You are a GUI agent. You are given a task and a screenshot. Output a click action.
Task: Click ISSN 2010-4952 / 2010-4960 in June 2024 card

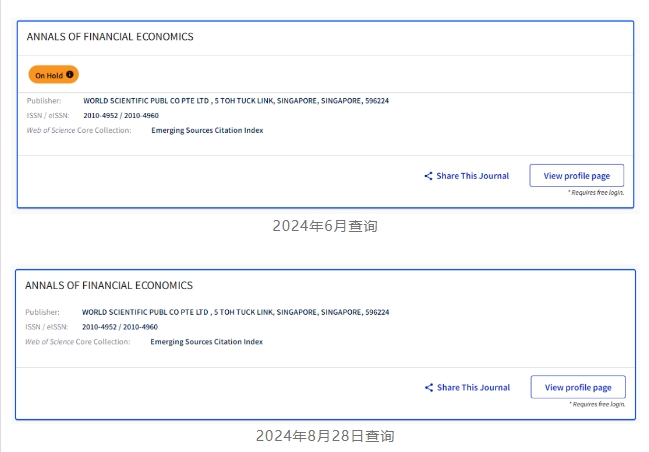[121, 115]
